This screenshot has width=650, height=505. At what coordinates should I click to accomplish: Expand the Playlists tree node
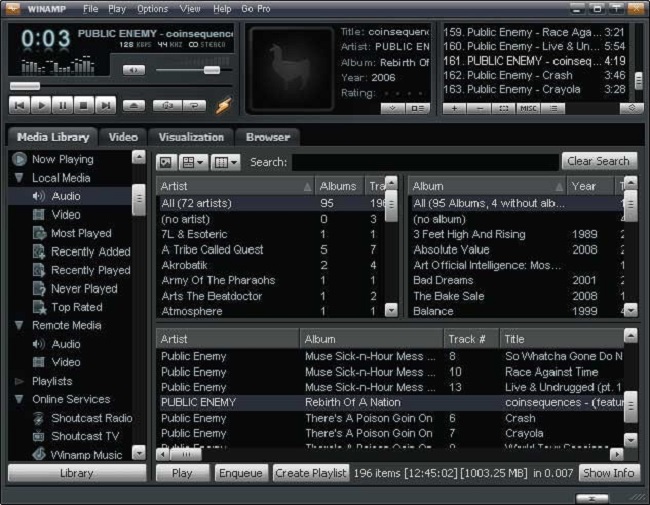[19, 381]
